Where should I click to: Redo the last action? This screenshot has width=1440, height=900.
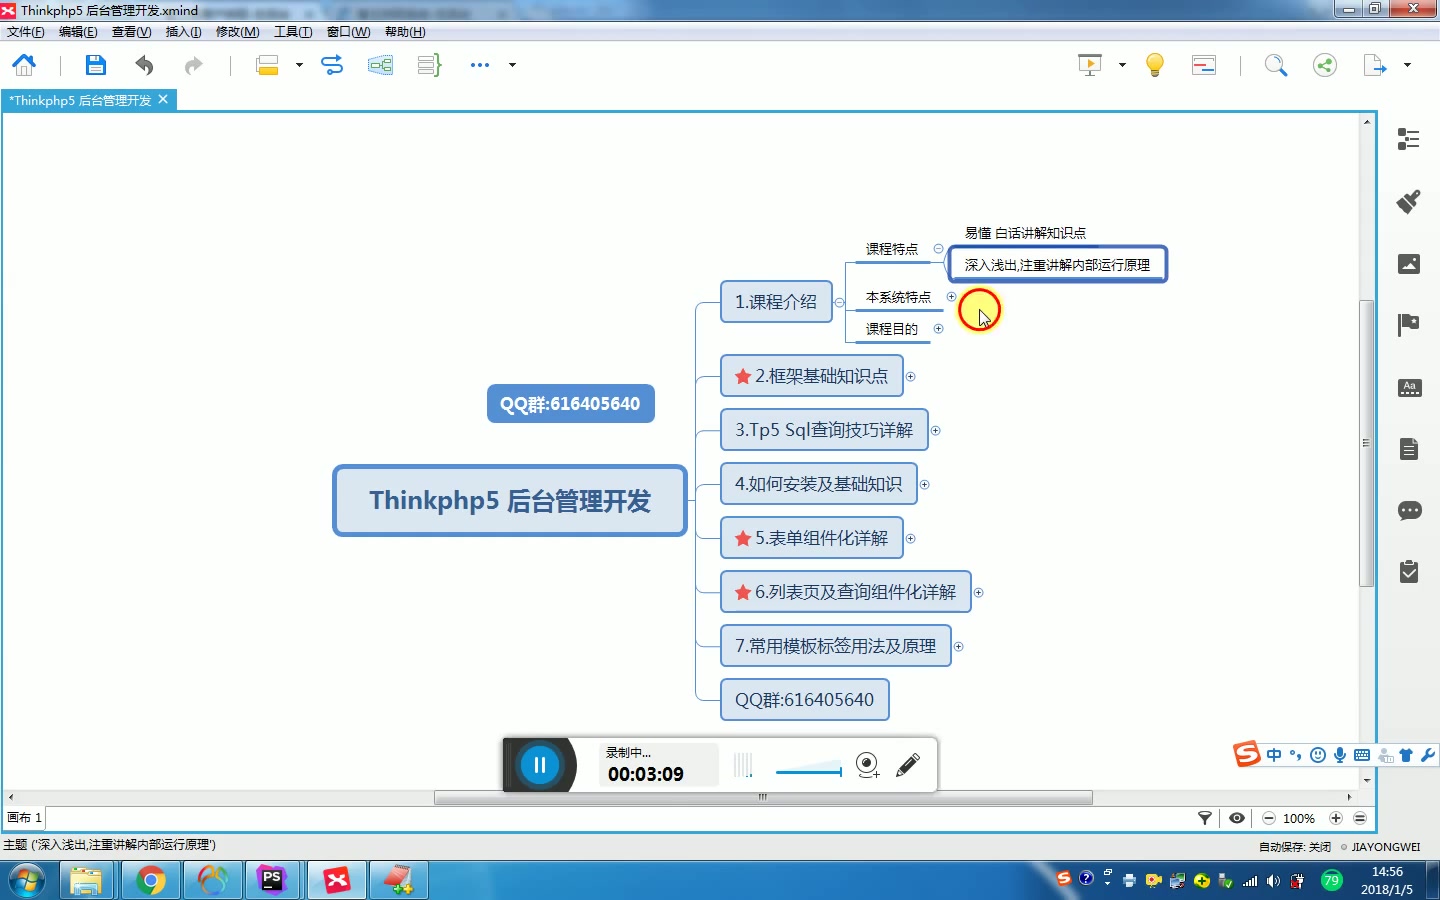click(x=193, y=65)
